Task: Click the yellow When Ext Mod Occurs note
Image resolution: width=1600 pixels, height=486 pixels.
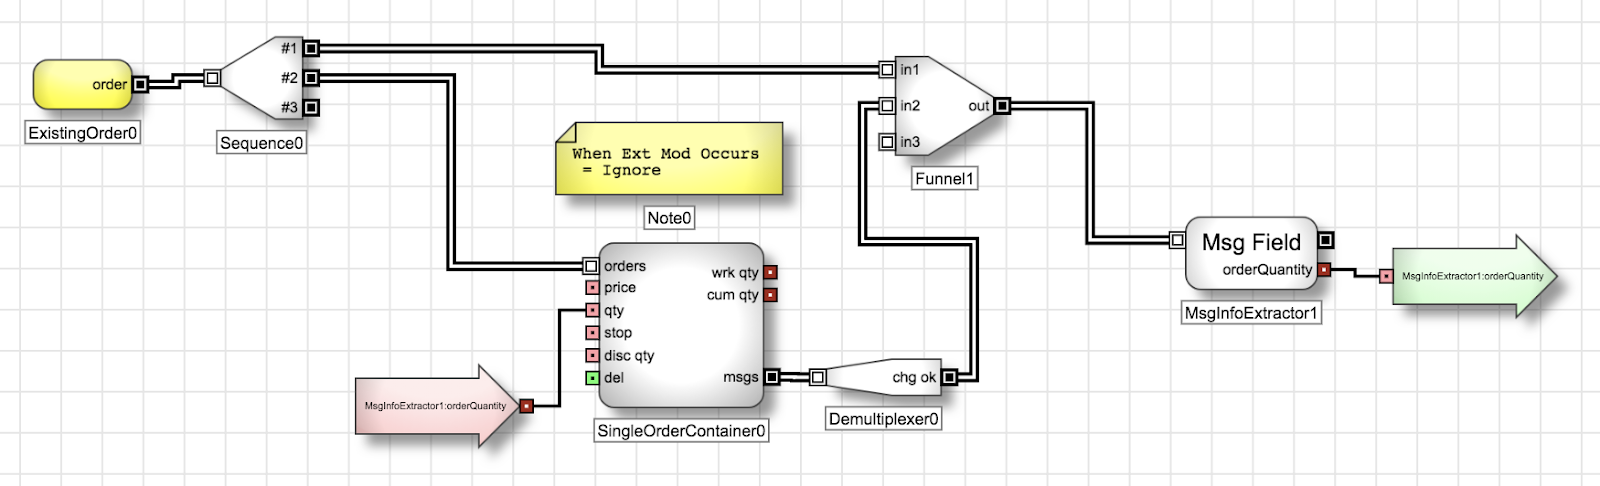Action: (x=669, y=160)
